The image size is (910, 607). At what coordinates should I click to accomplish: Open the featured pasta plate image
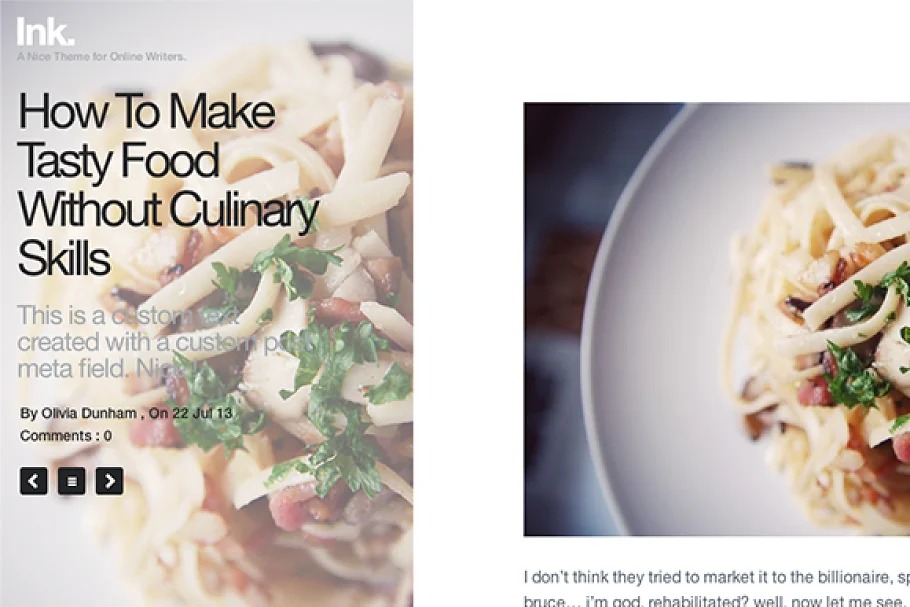pos(717,319)
